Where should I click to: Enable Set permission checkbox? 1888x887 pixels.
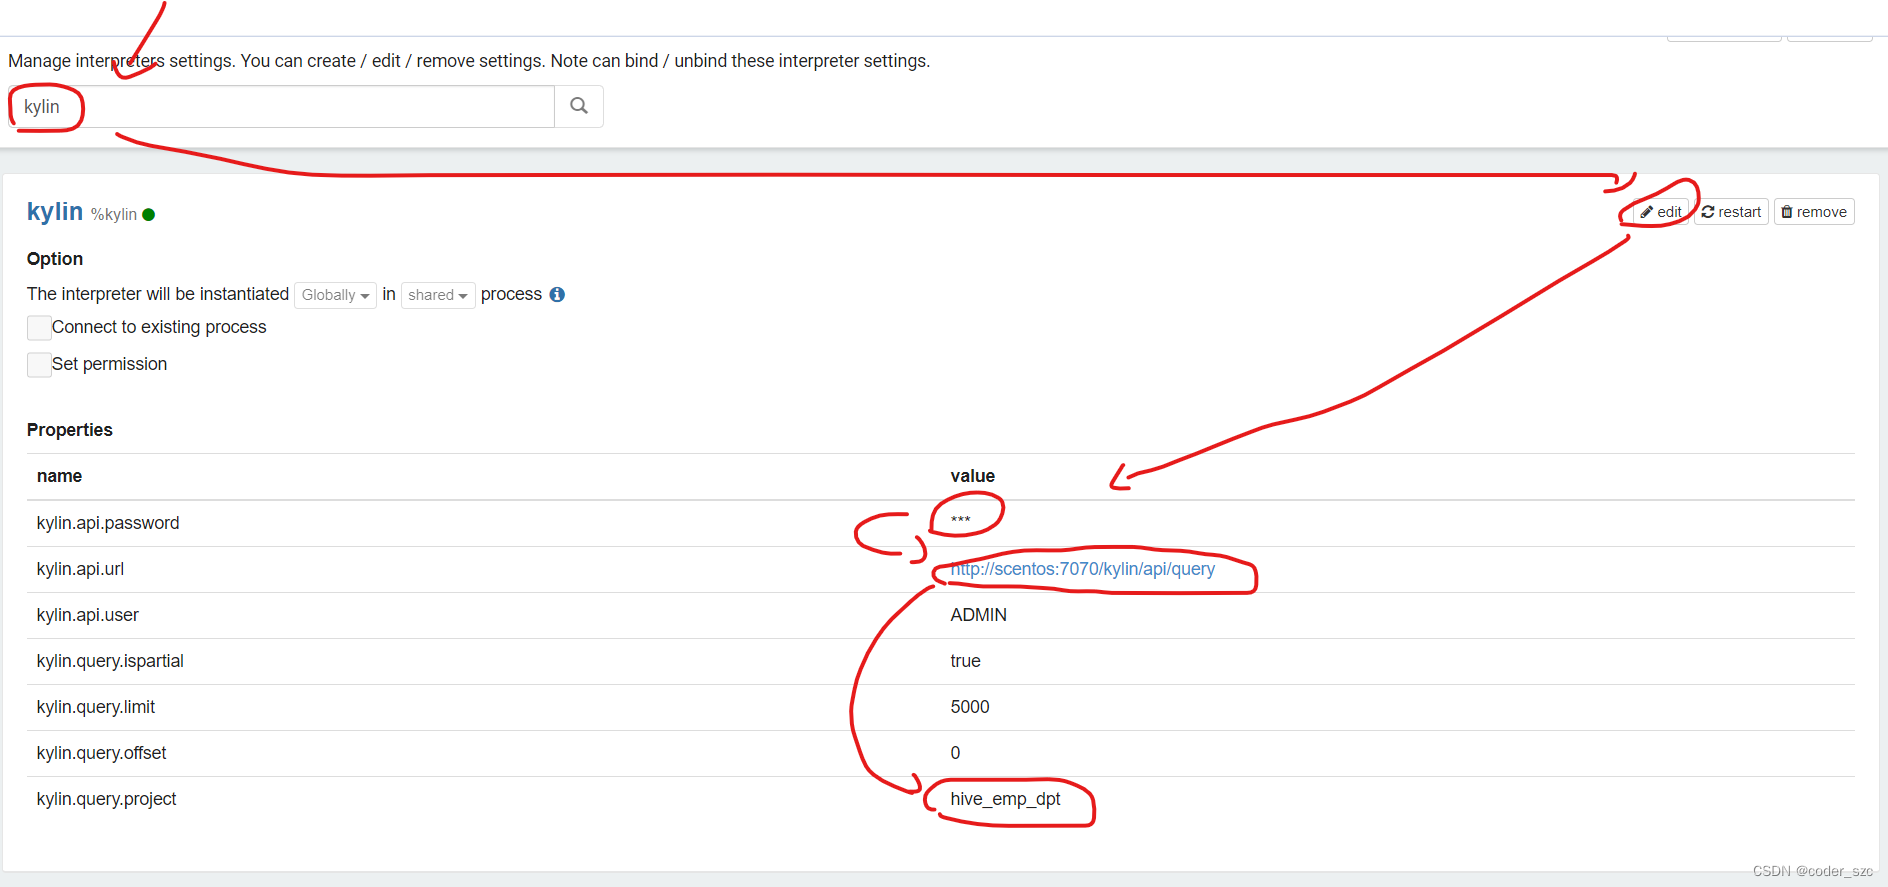[x=39, y=365]
